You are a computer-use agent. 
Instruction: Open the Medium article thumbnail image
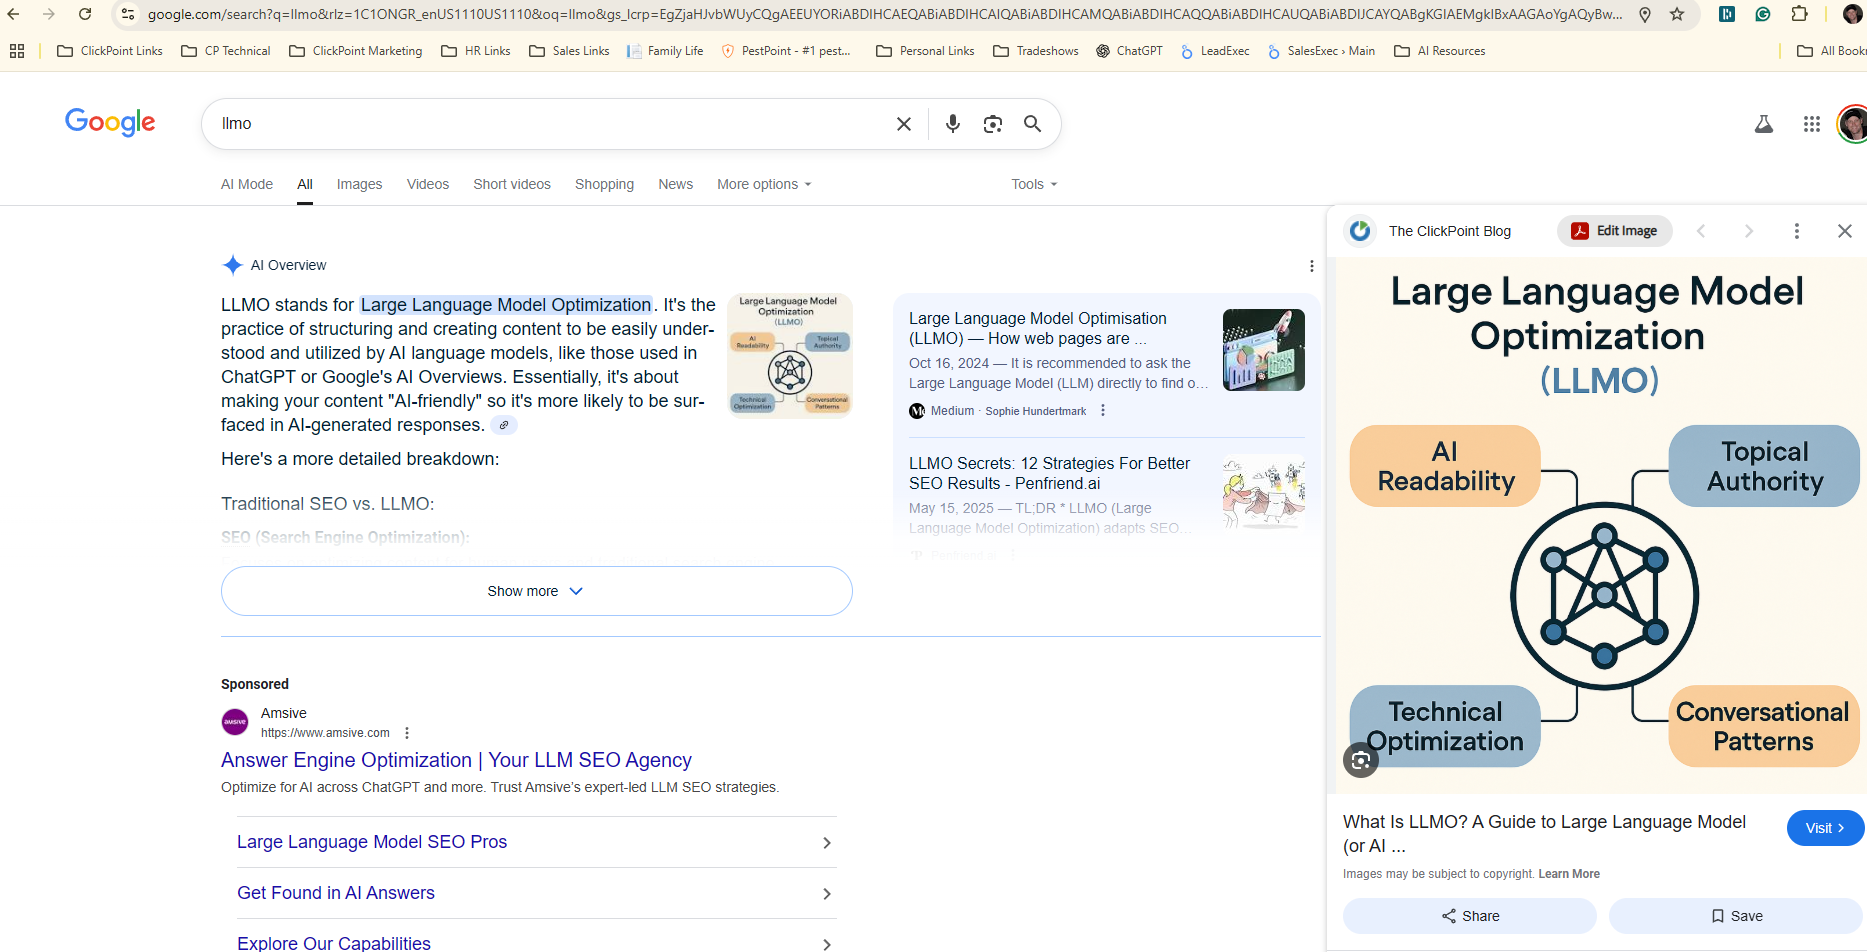(x=1264, y=350)
